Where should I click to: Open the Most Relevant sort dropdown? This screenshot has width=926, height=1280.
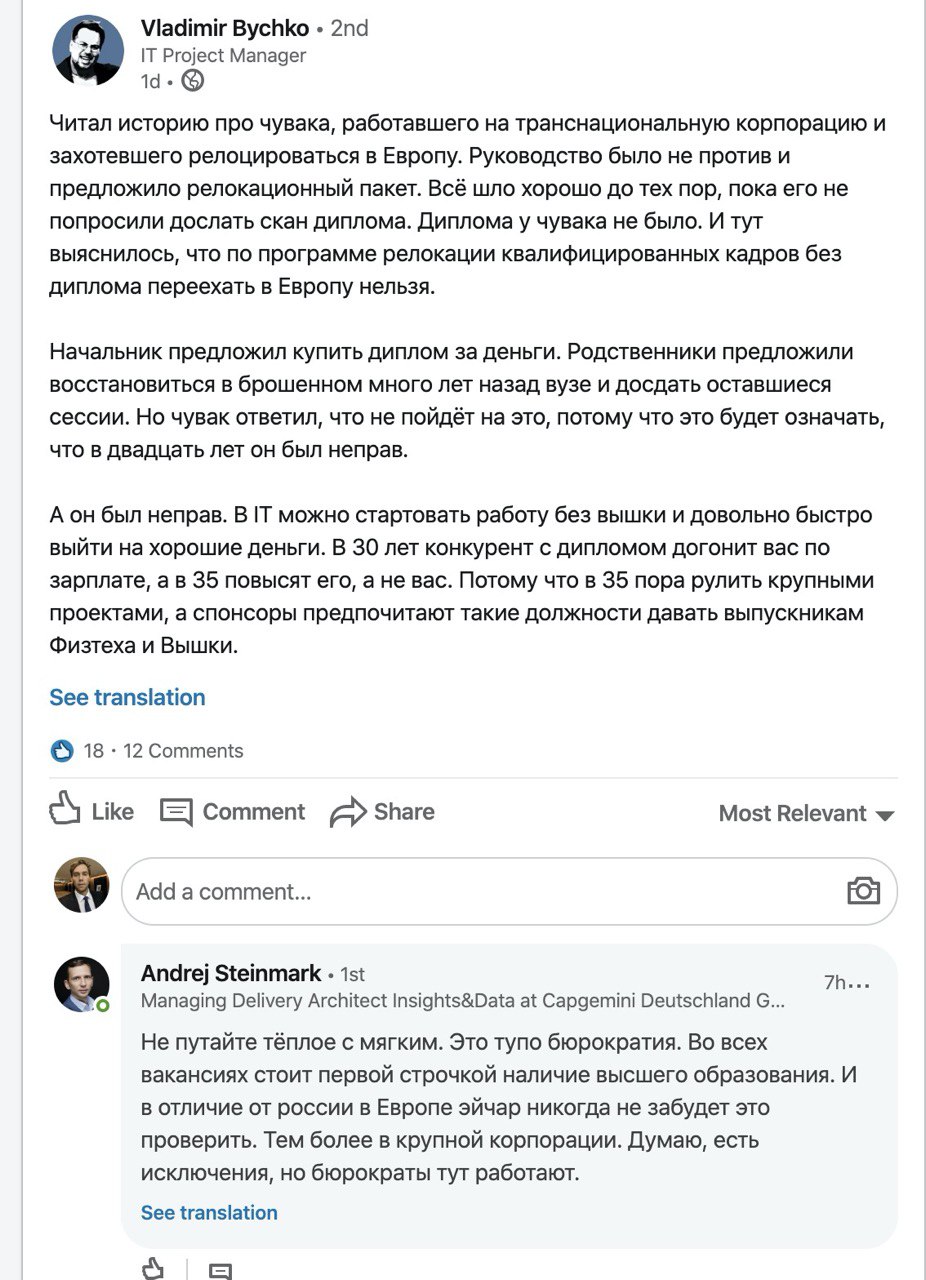[806, 814]
